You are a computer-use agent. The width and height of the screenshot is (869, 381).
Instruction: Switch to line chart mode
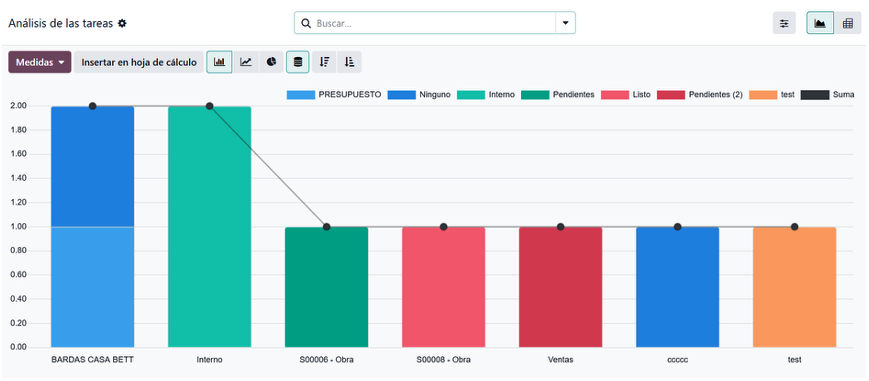tap(246, 62)
